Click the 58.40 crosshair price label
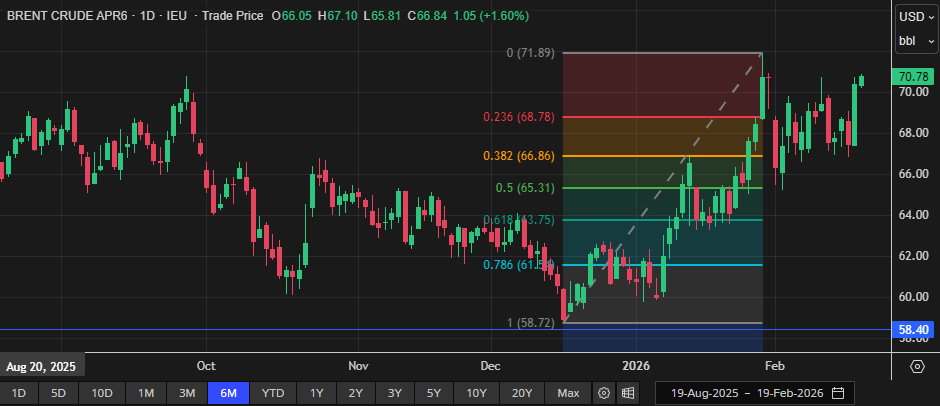Viewport: 940px width, 406px height. pyautogui.click(x=915, y=329)
